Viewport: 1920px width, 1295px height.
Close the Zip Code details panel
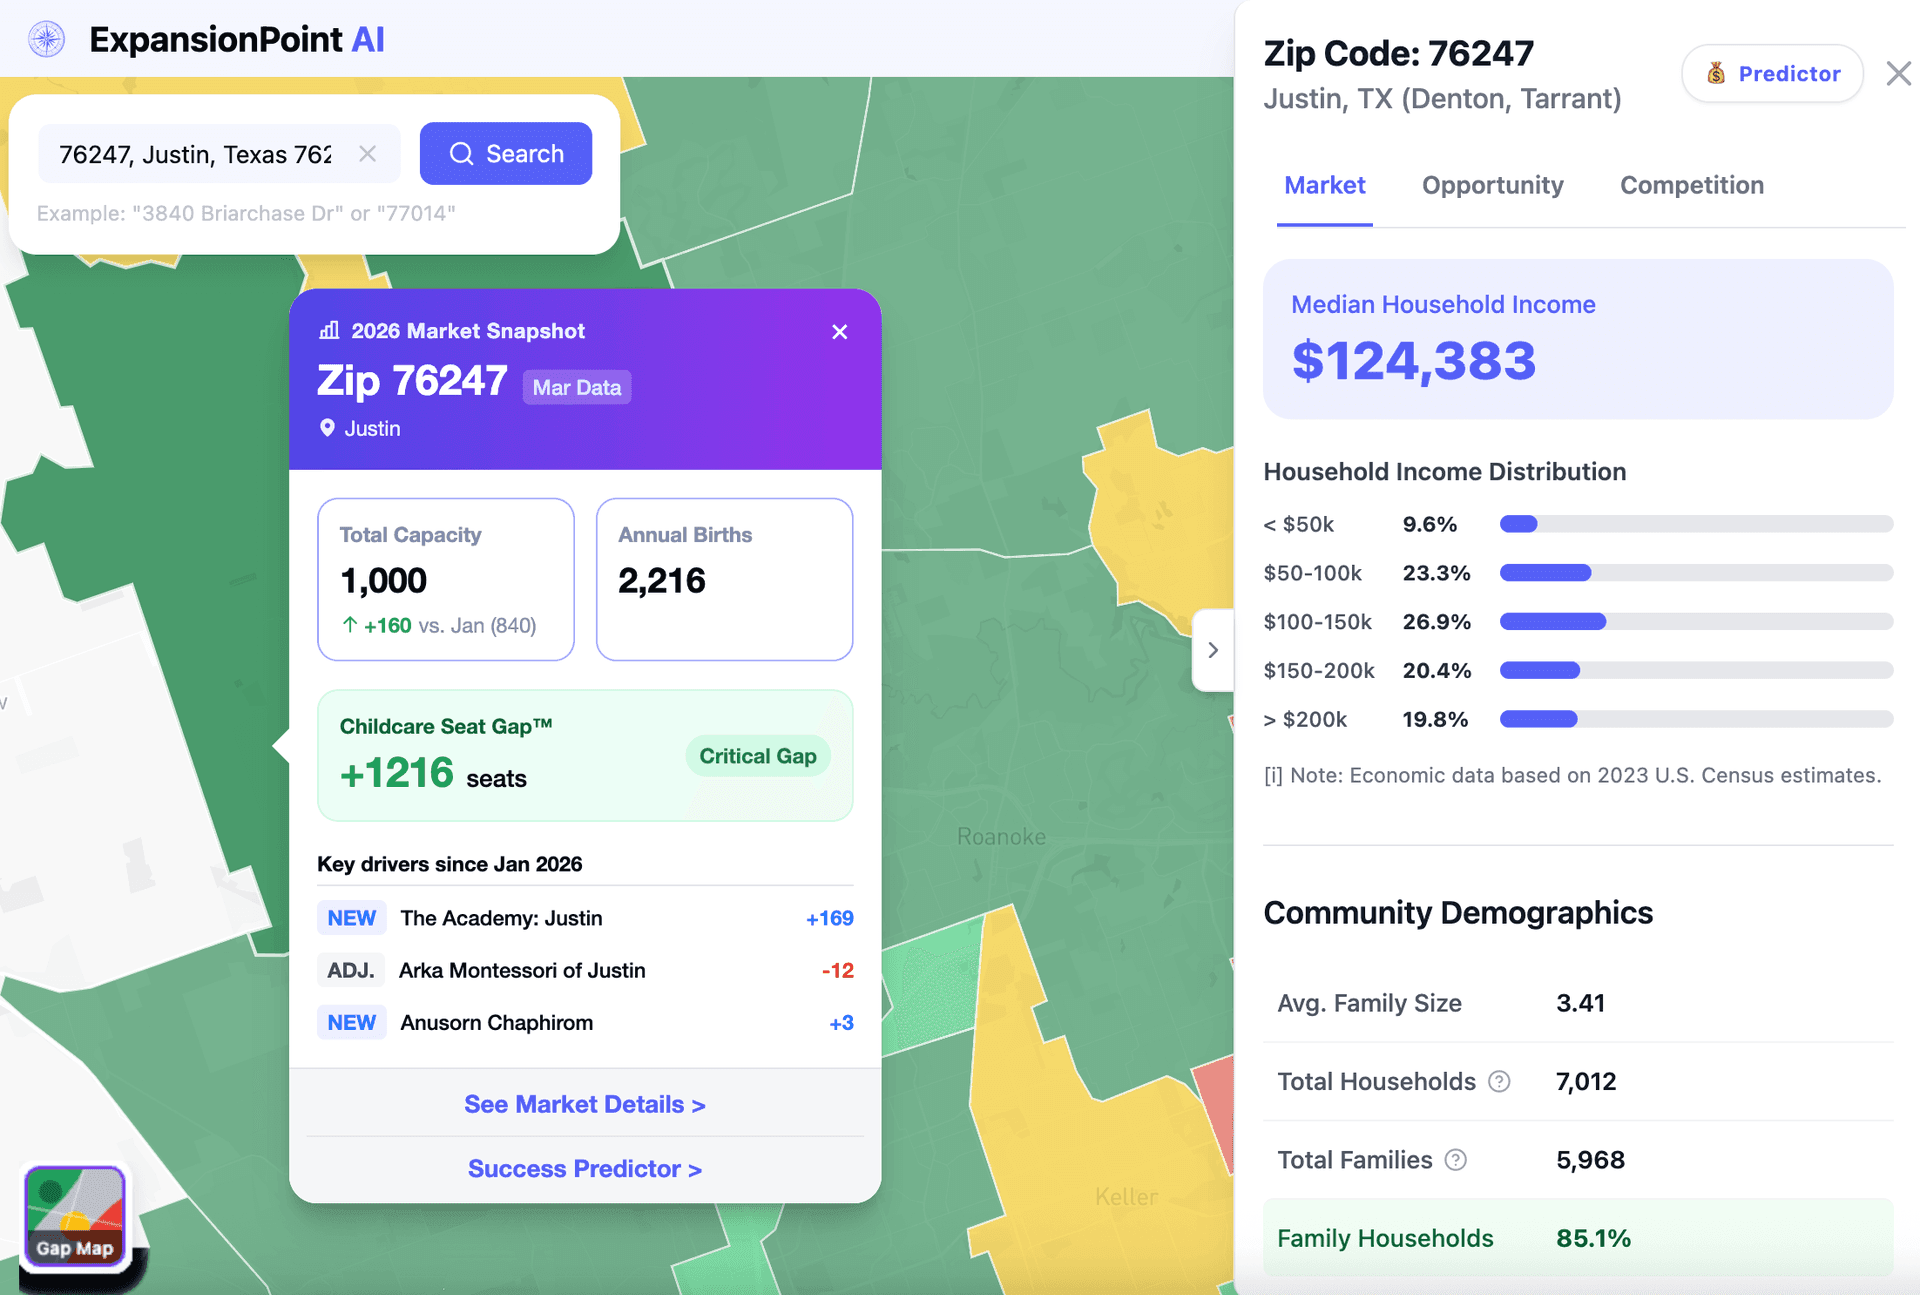[x=1897, y=74]
